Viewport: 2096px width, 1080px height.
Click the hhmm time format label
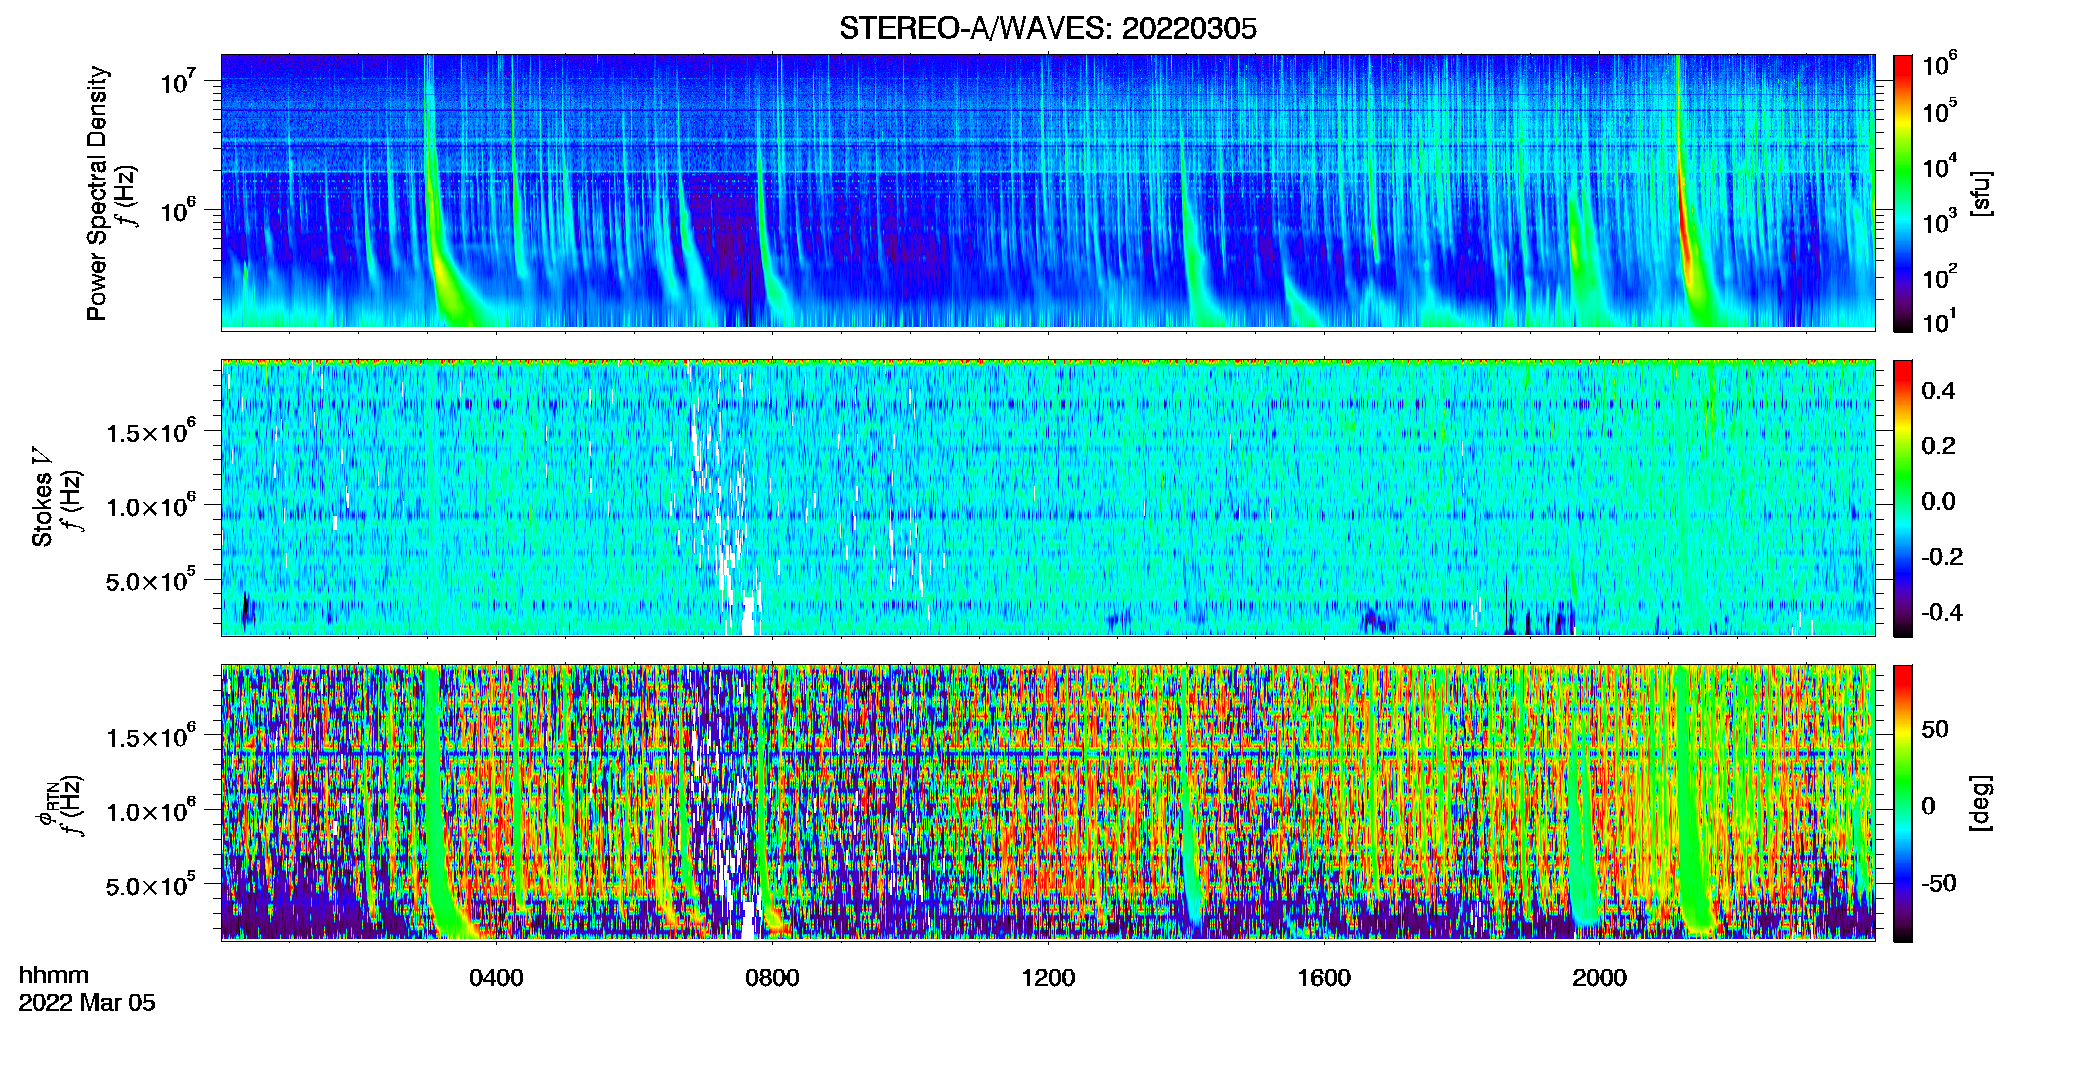[54, 976]
